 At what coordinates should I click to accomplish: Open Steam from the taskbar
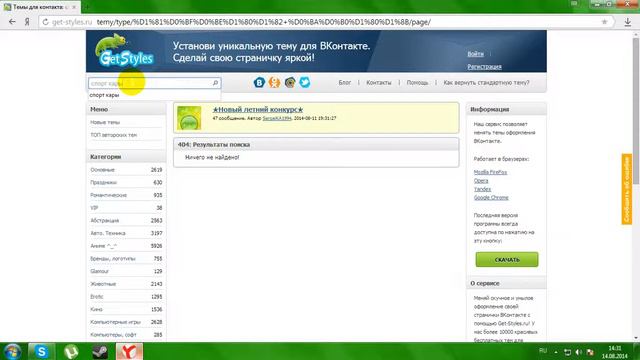[100, 351]
